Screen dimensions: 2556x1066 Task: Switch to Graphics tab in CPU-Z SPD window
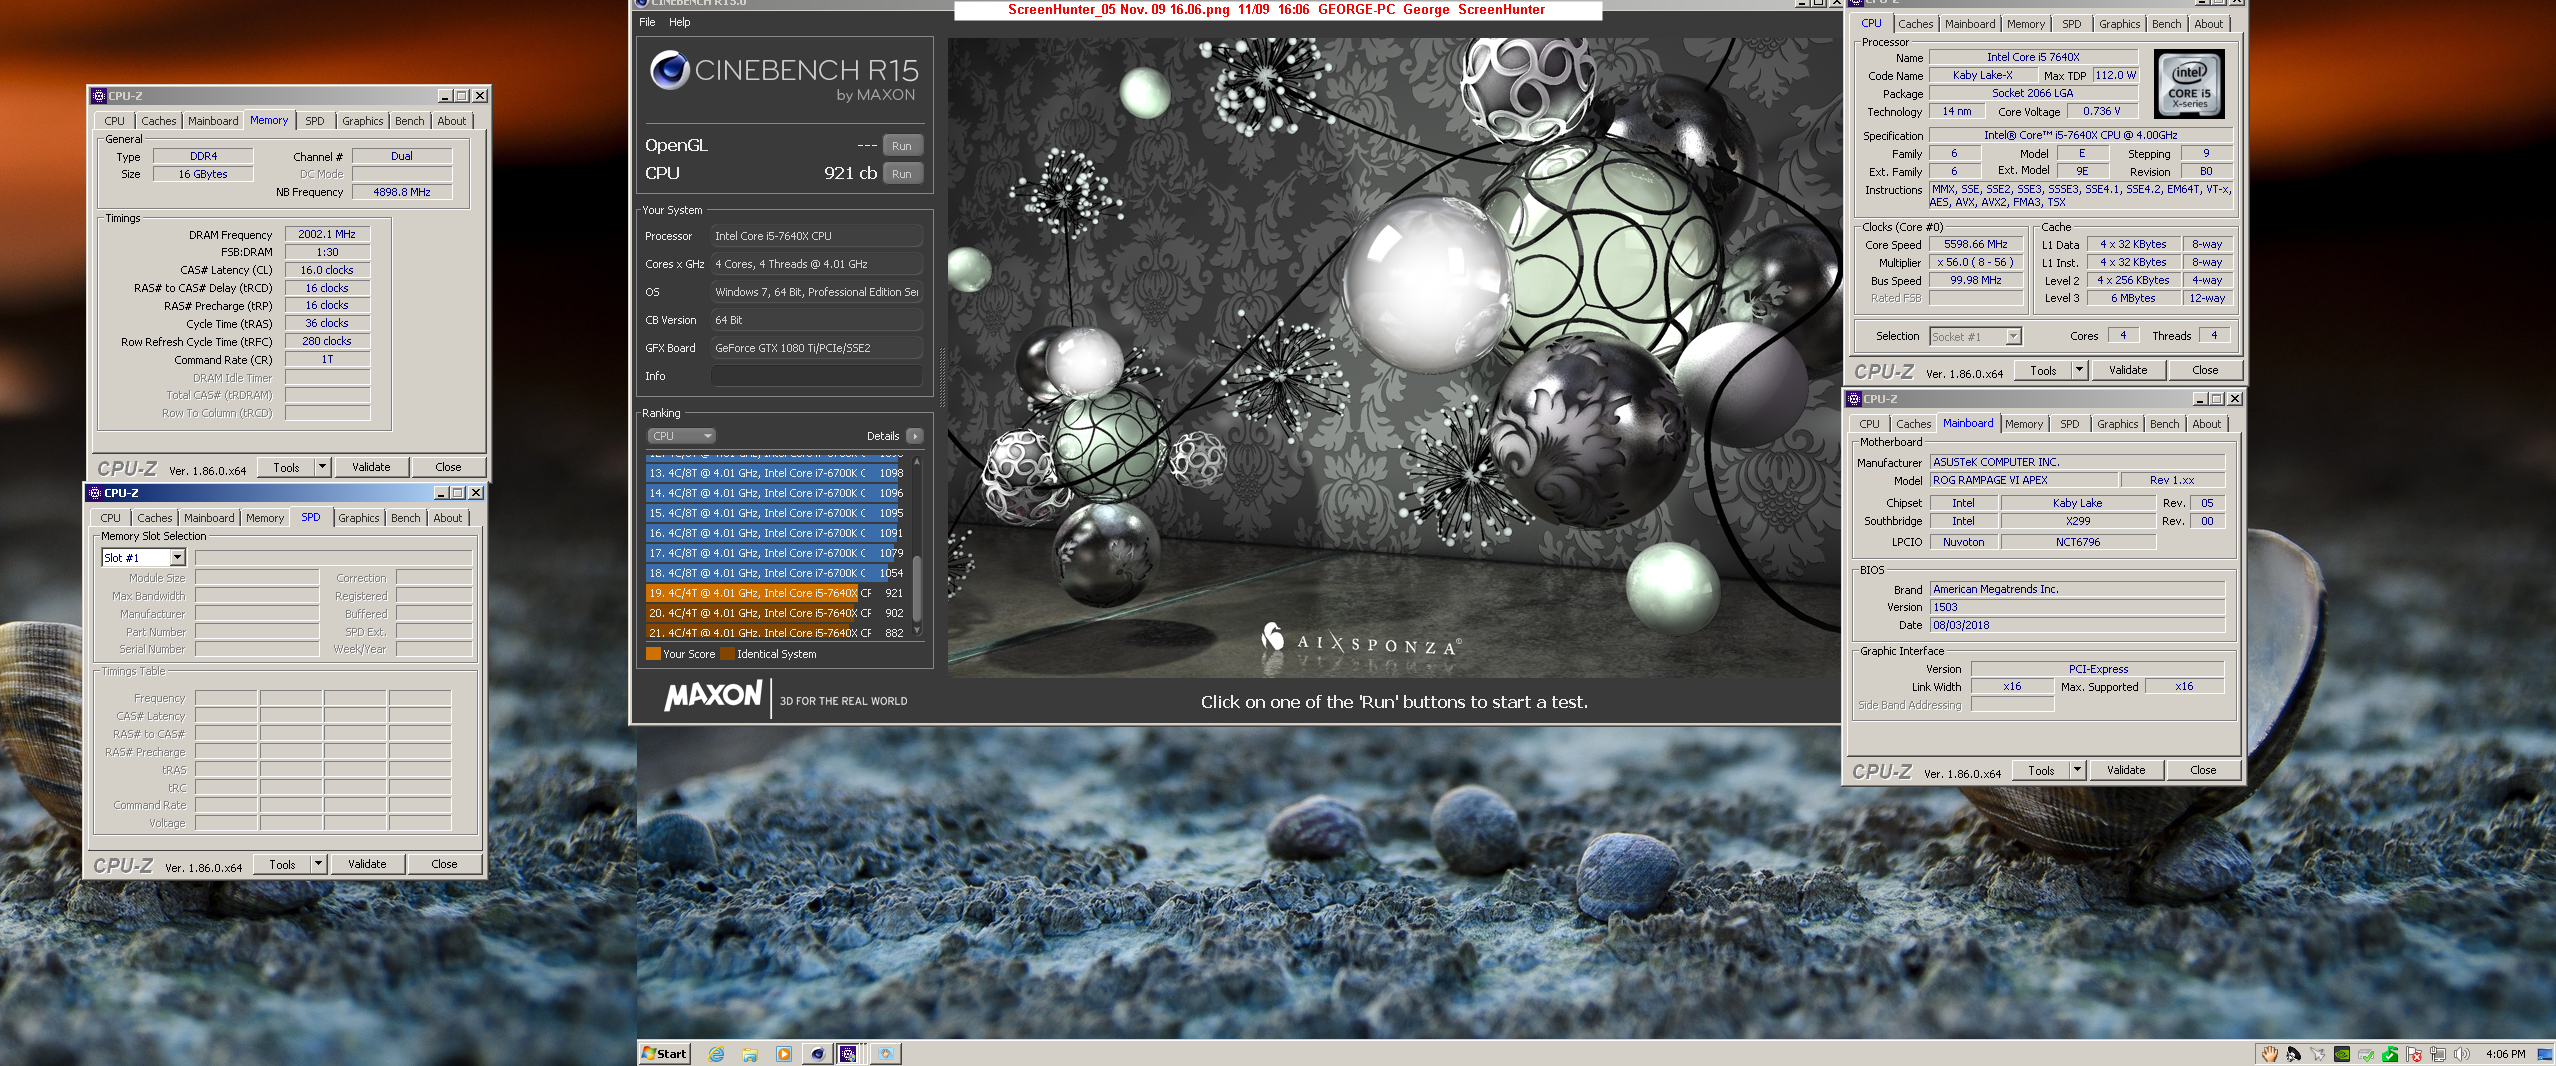(x=358, y=518)
